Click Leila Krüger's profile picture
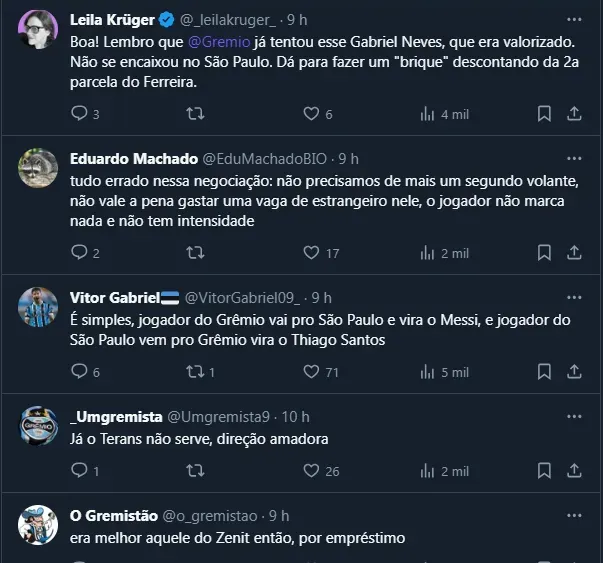 [x=38, y=29]
